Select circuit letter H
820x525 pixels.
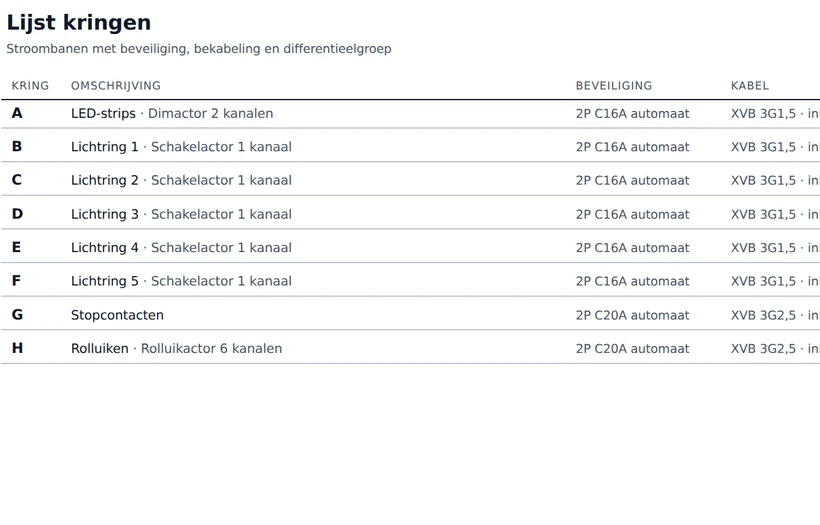tap(17, 348)
